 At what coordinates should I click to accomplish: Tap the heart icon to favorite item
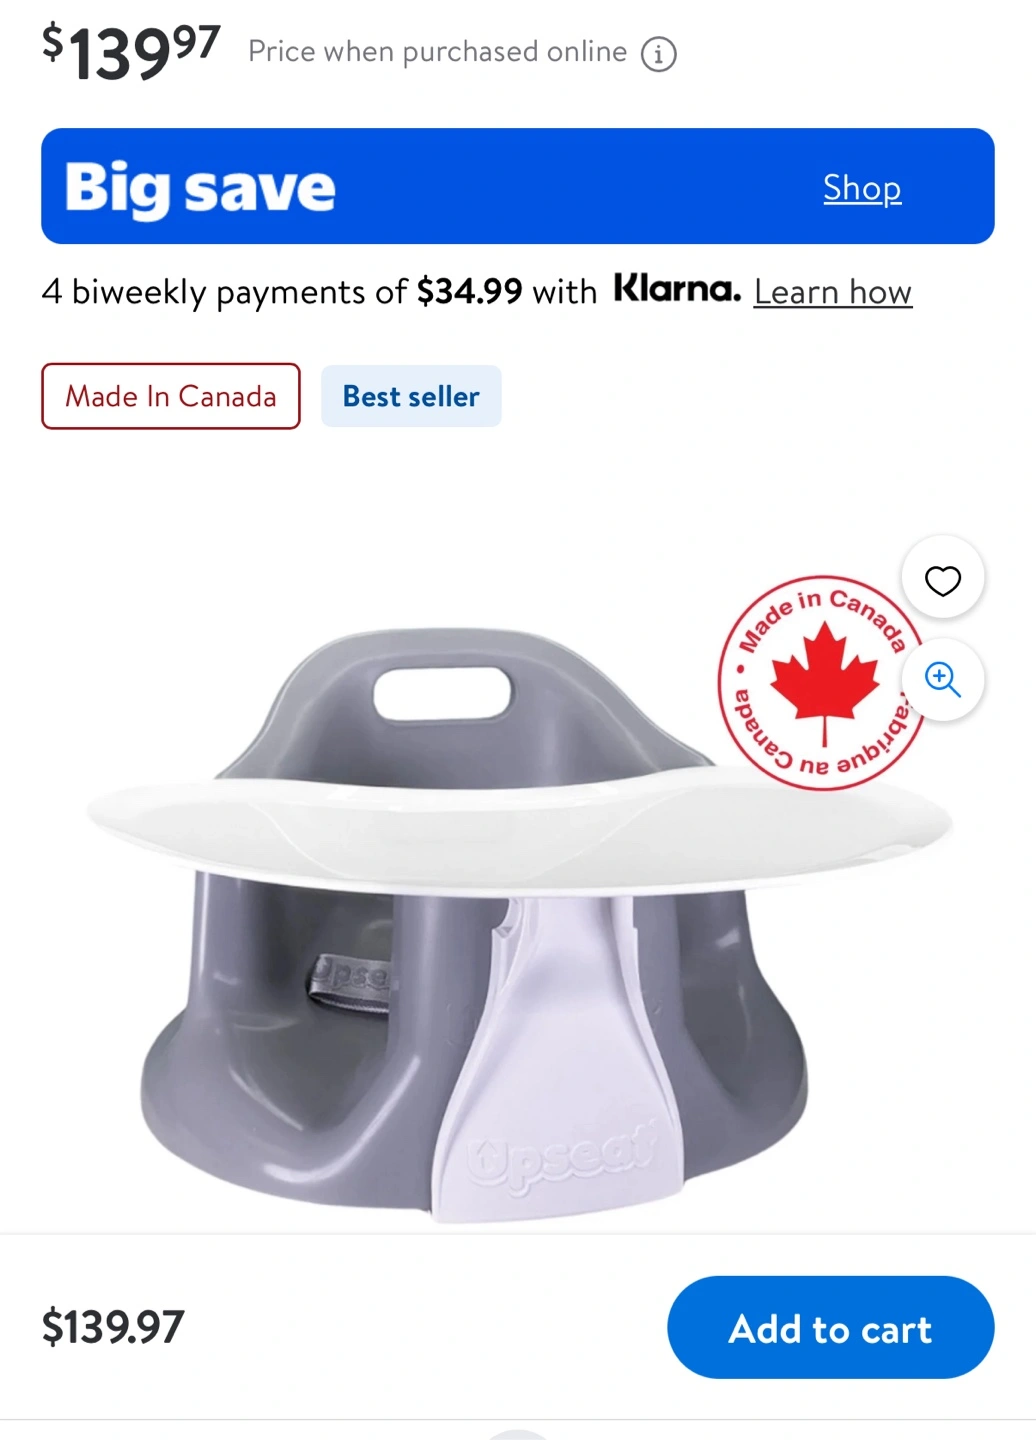point(942,580)
